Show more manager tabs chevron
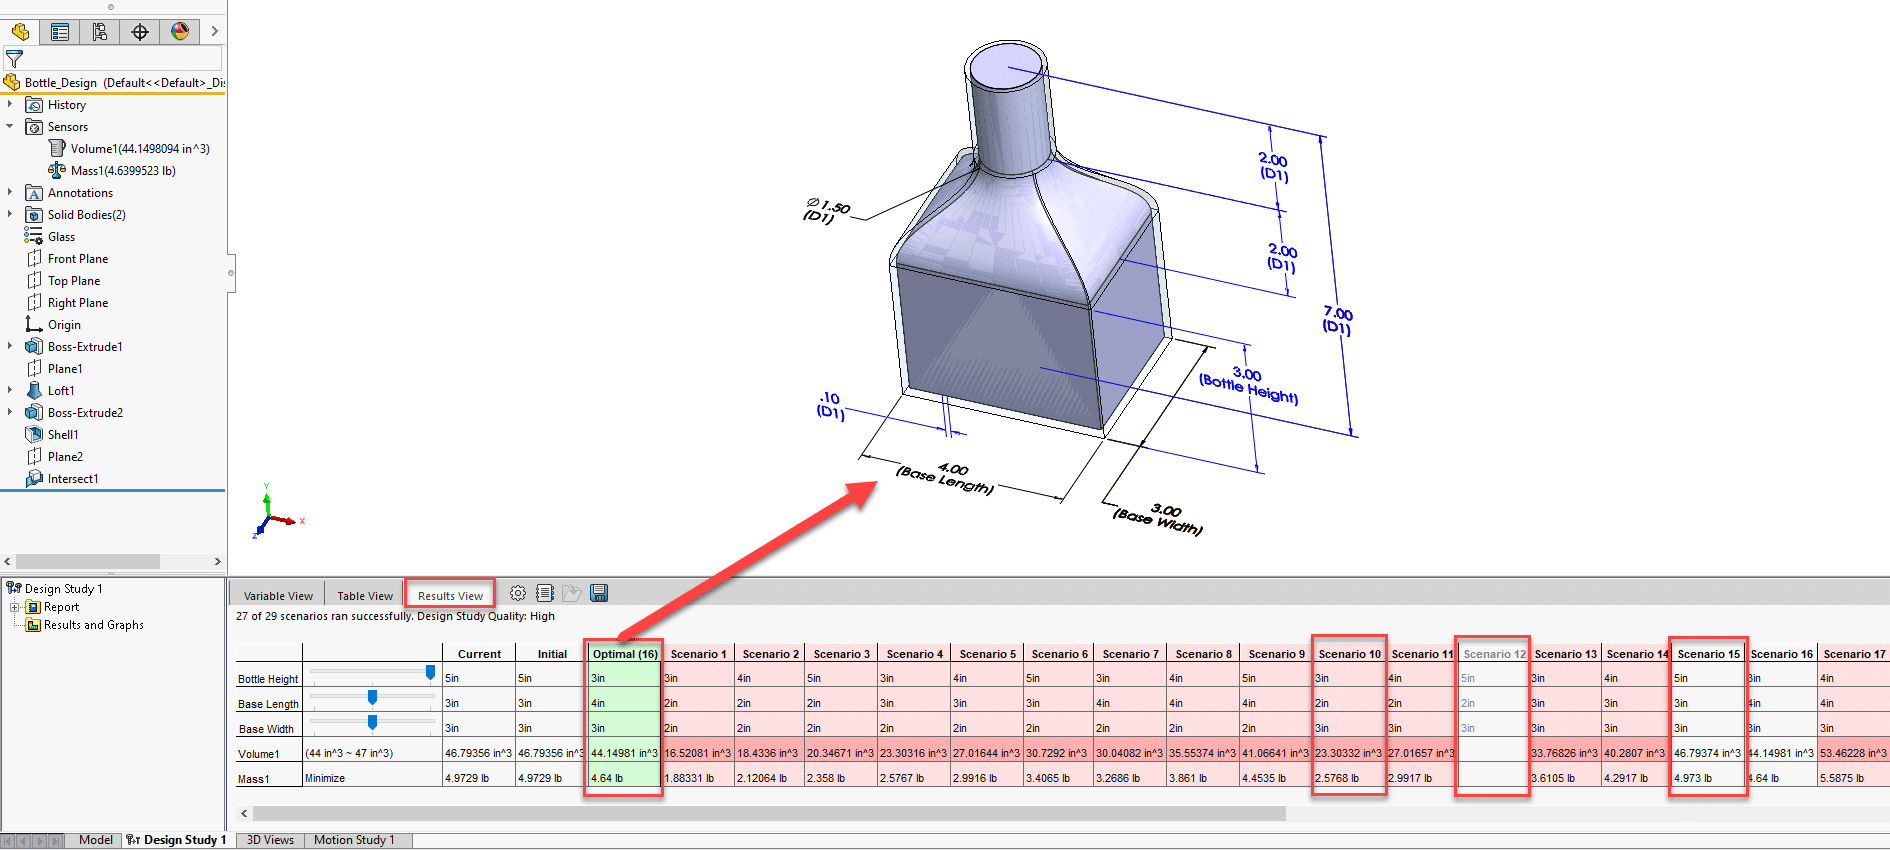 [214, 32]
